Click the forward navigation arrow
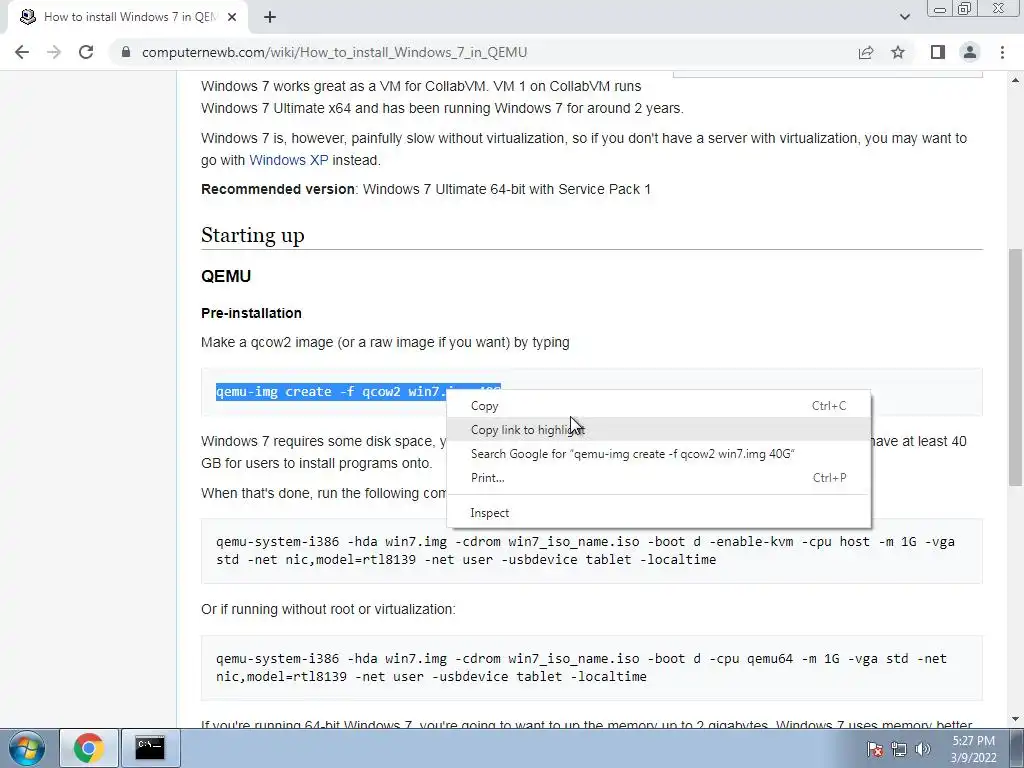The width and height of the screenshot is (1024, 768). pos(54,52)
